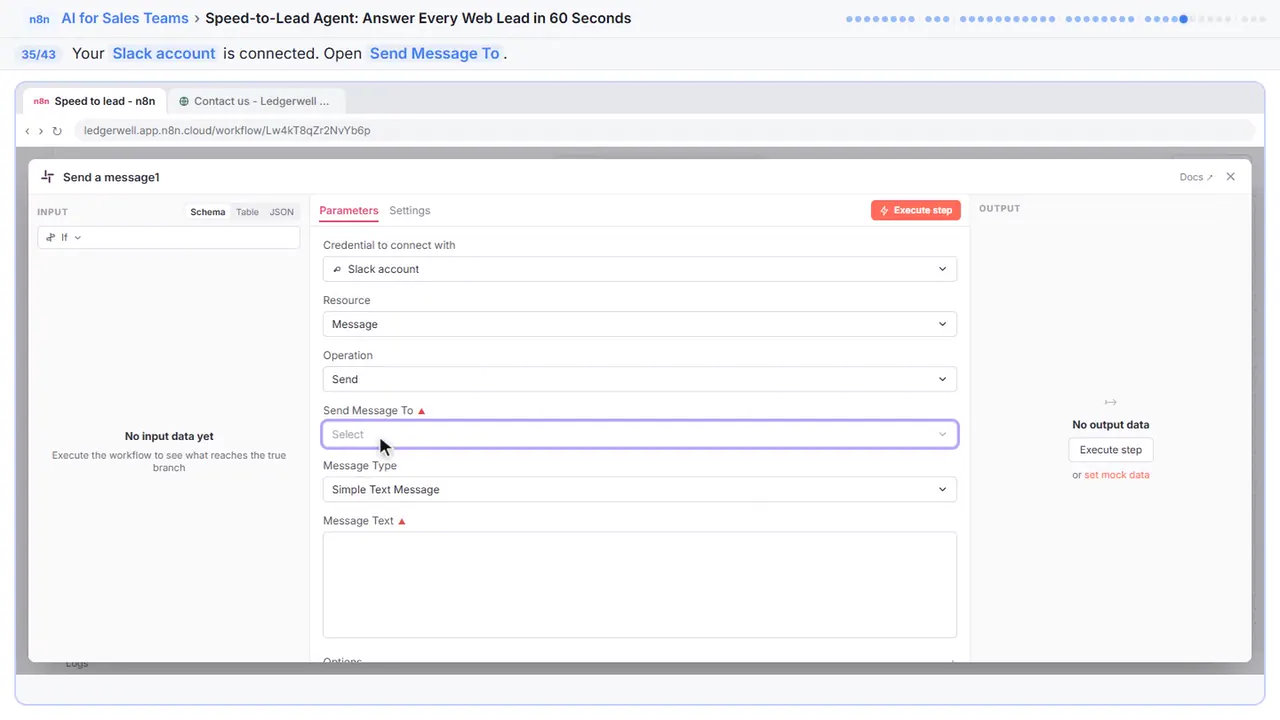The height and width of the screenshot is (720, 1280).
Task: Click the Send Message To instruction link
Action: [x=434, y=53]
